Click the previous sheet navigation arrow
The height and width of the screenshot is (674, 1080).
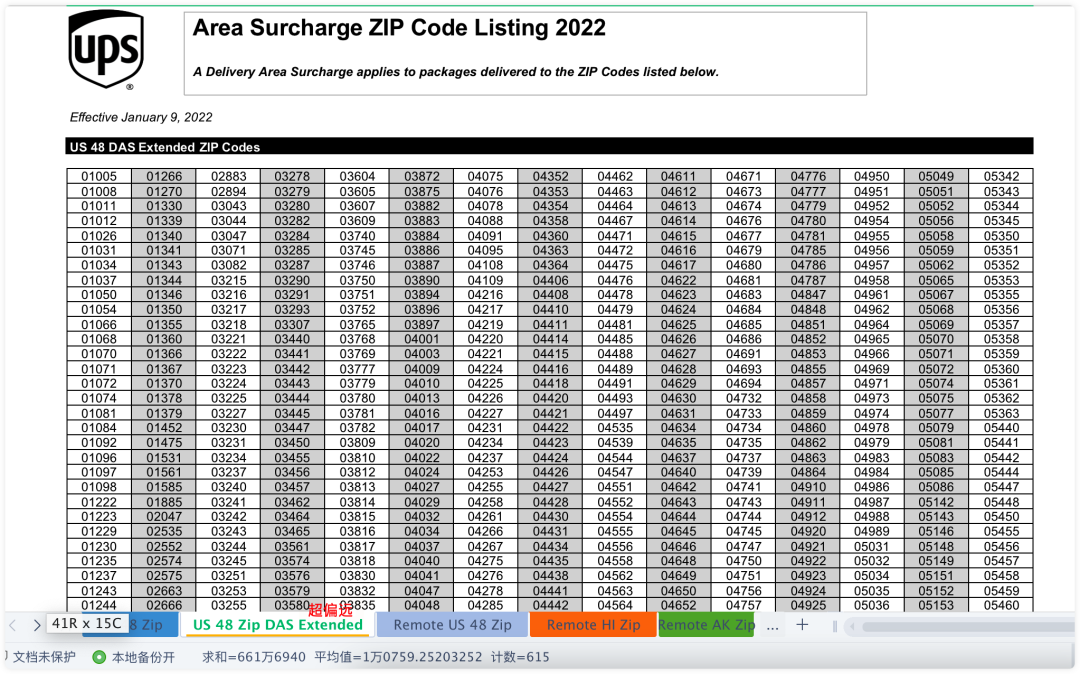[12, 625]
